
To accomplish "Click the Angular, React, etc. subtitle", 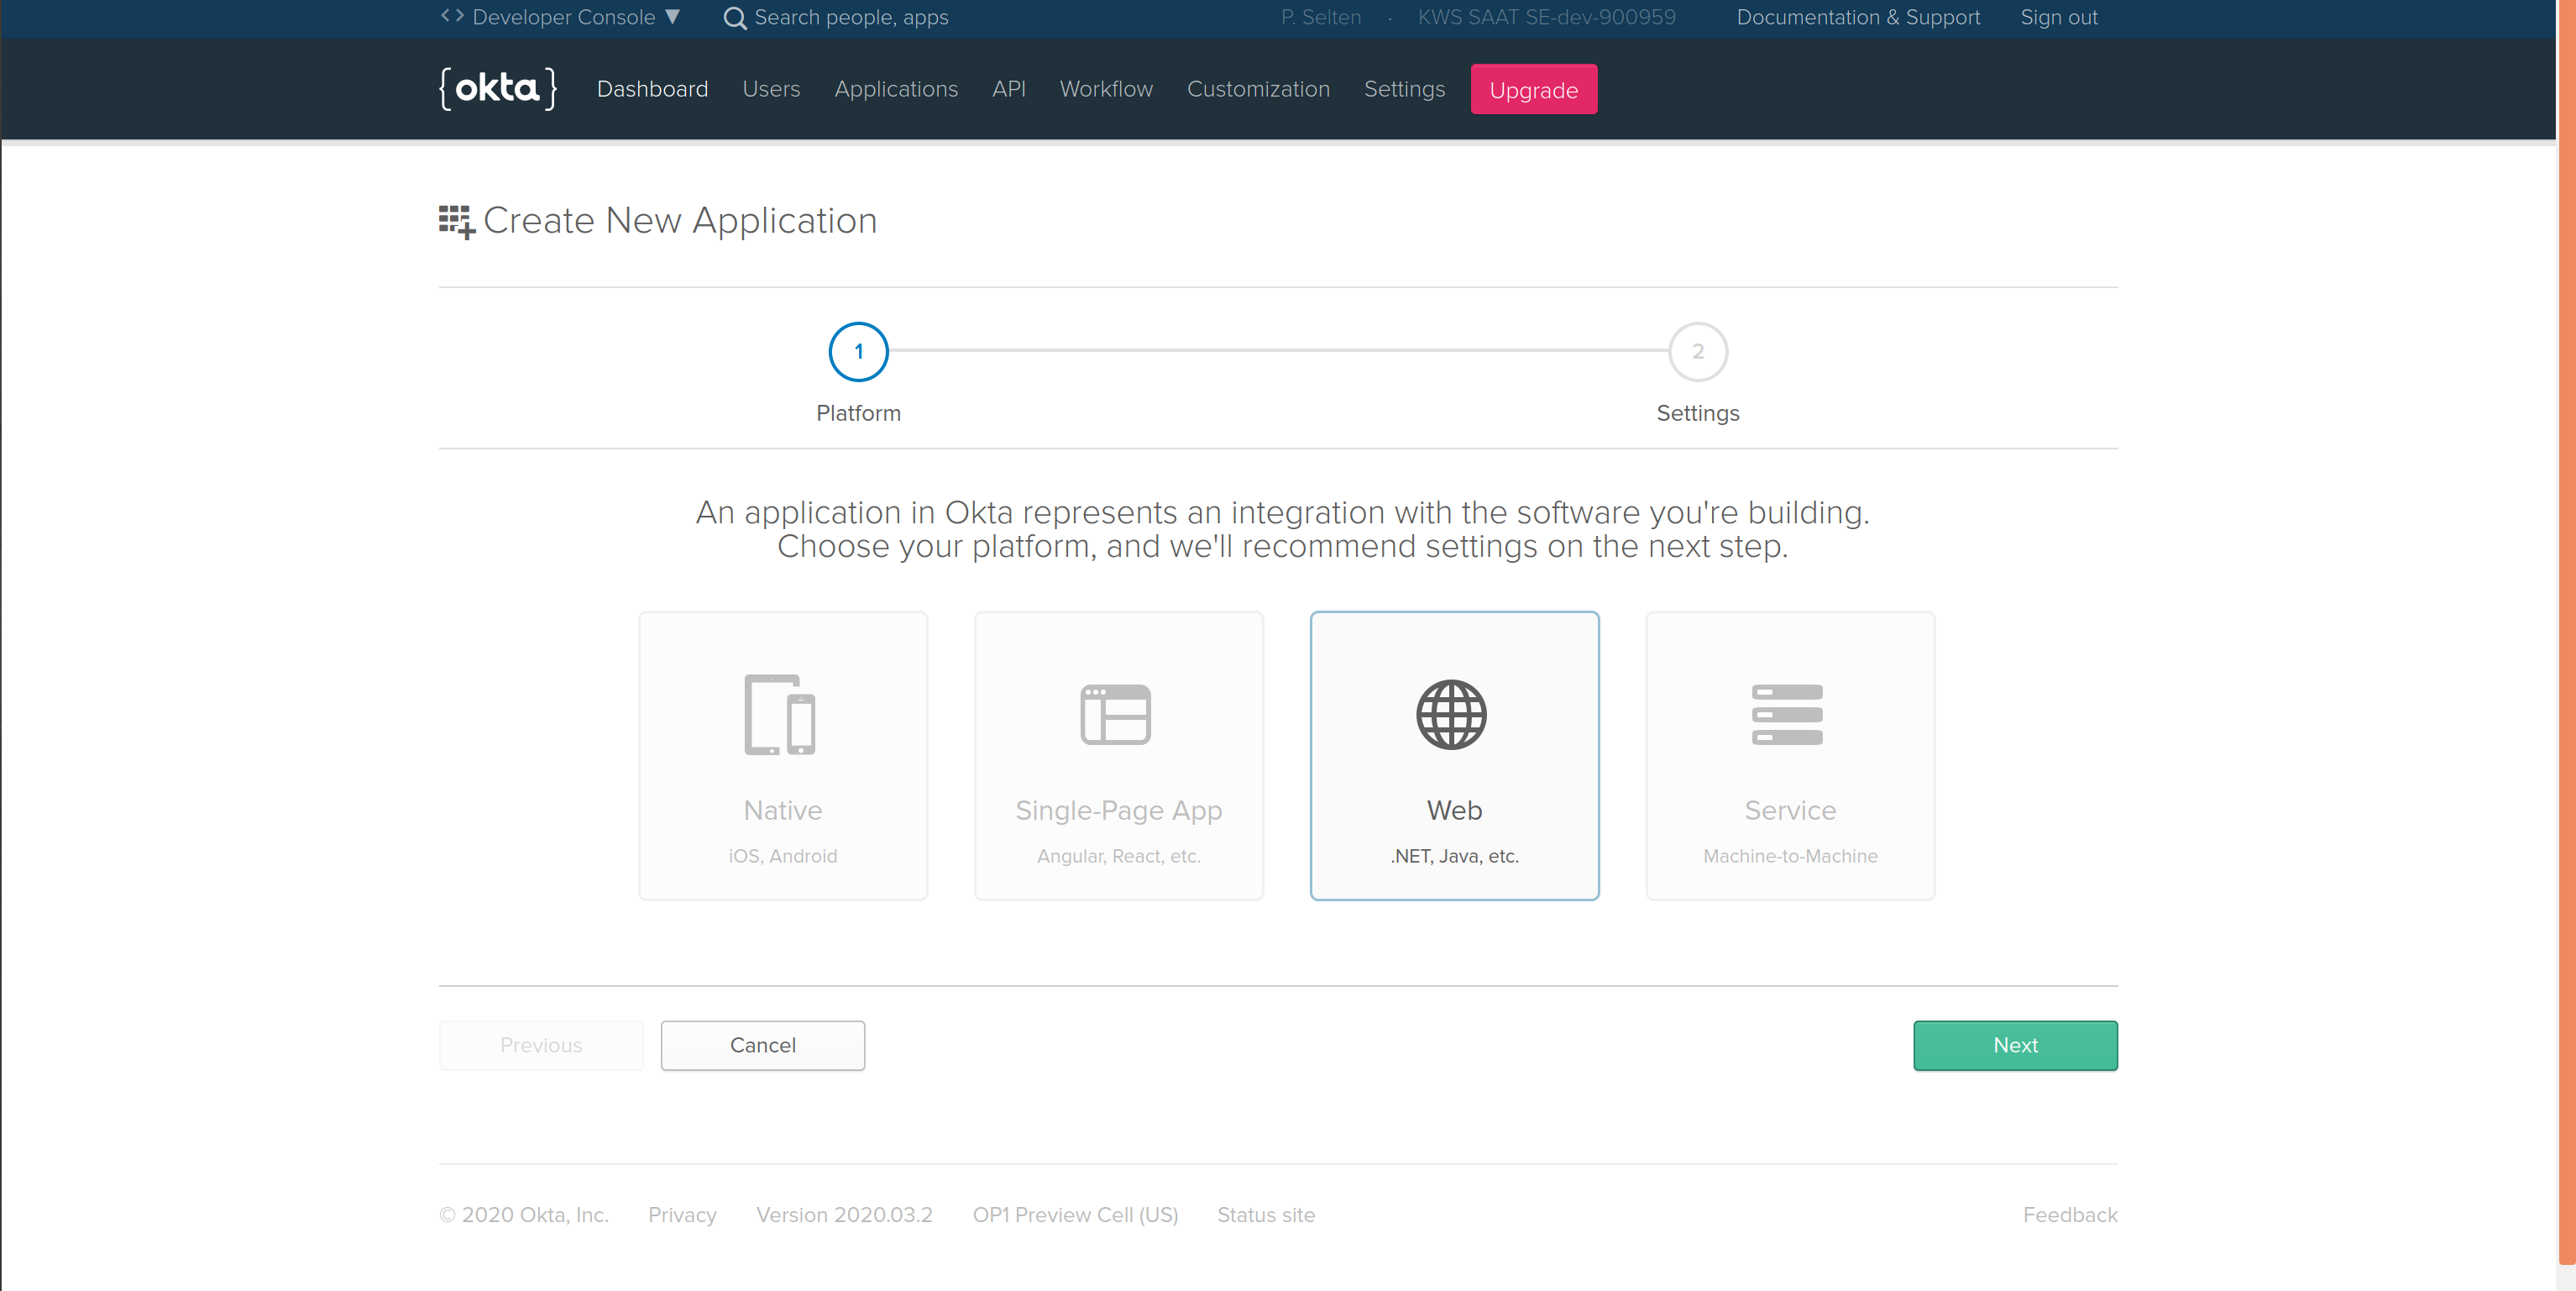I will coord(1119,856).
